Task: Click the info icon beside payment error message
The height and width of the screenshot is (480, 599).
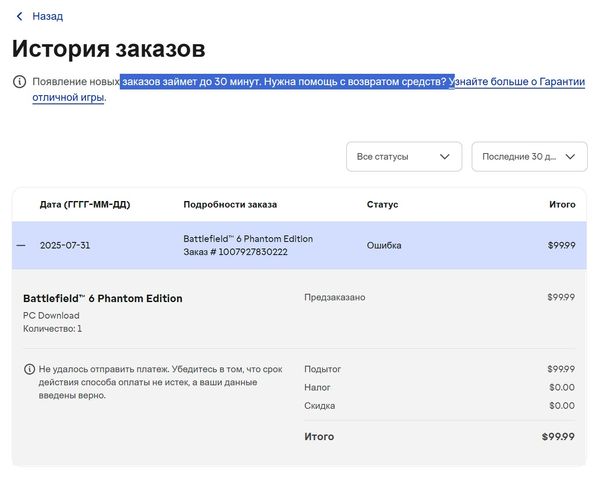Action: [x=29, y=369]
